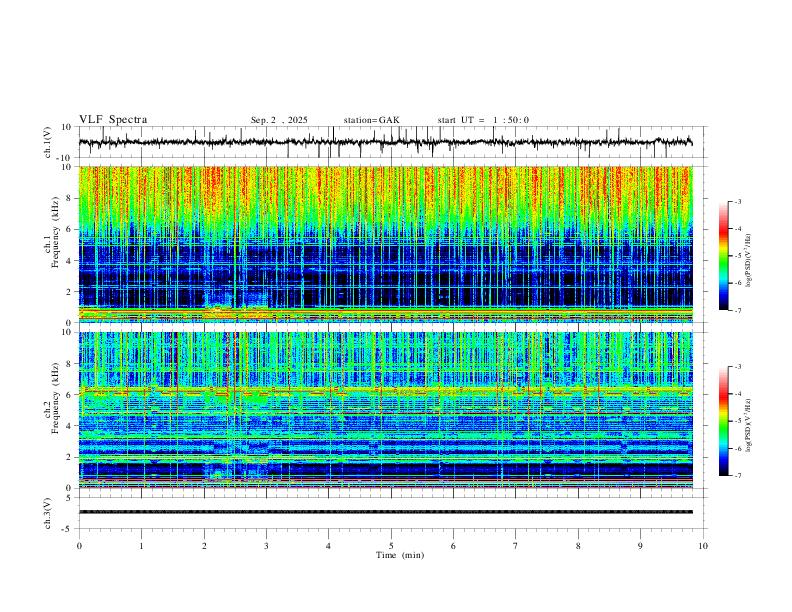The width and height of the screenshot is (792, 612).
Task: Click the log(PSD) label beside ch.1 color bar
Action: 749,260
